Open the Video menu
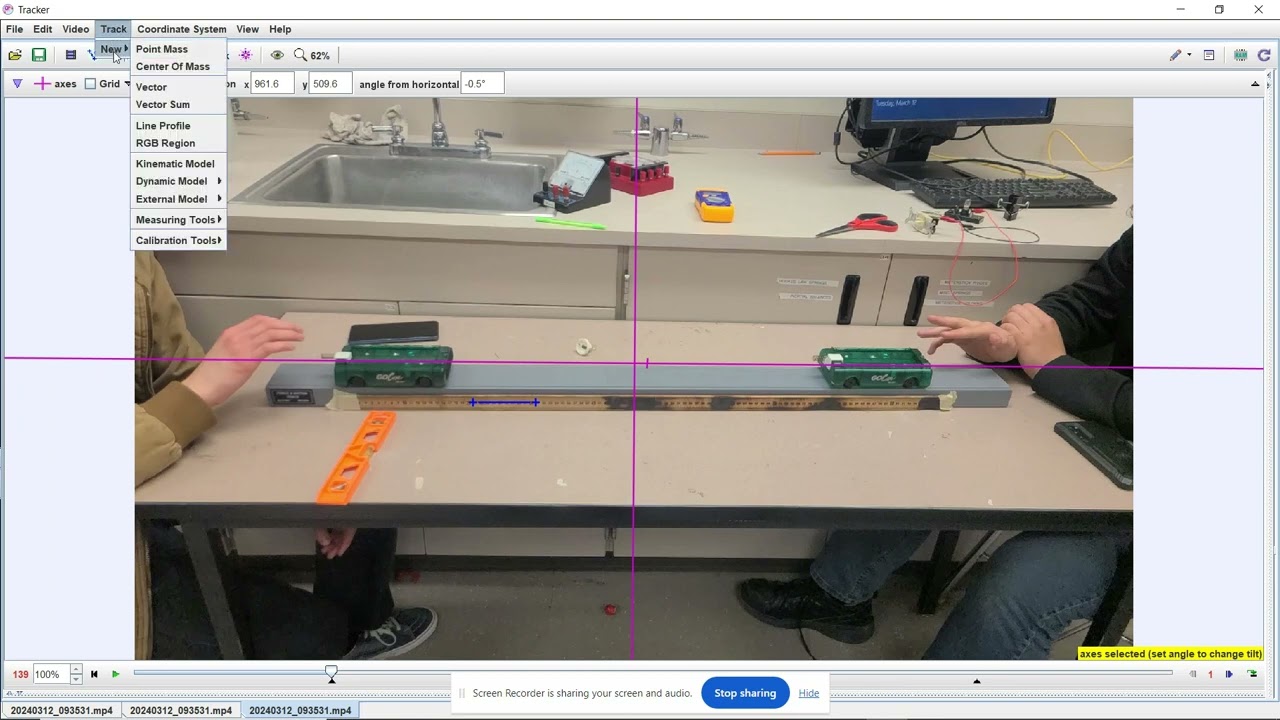The height and width of the screenshot is (720, 1280). [76, 29]
